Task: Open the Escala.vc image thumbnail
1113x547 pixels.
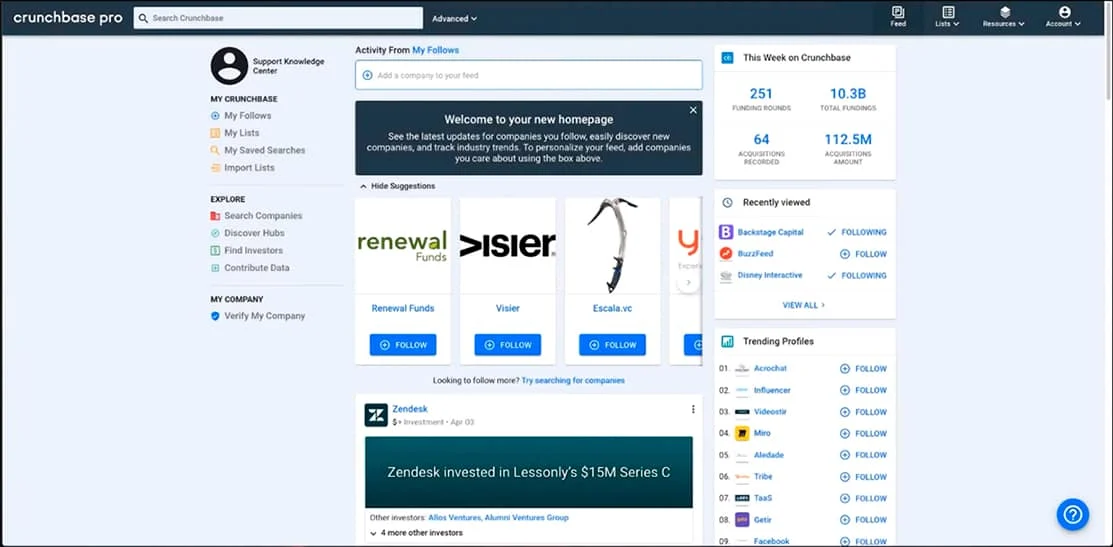Action: tap(613, 245)
